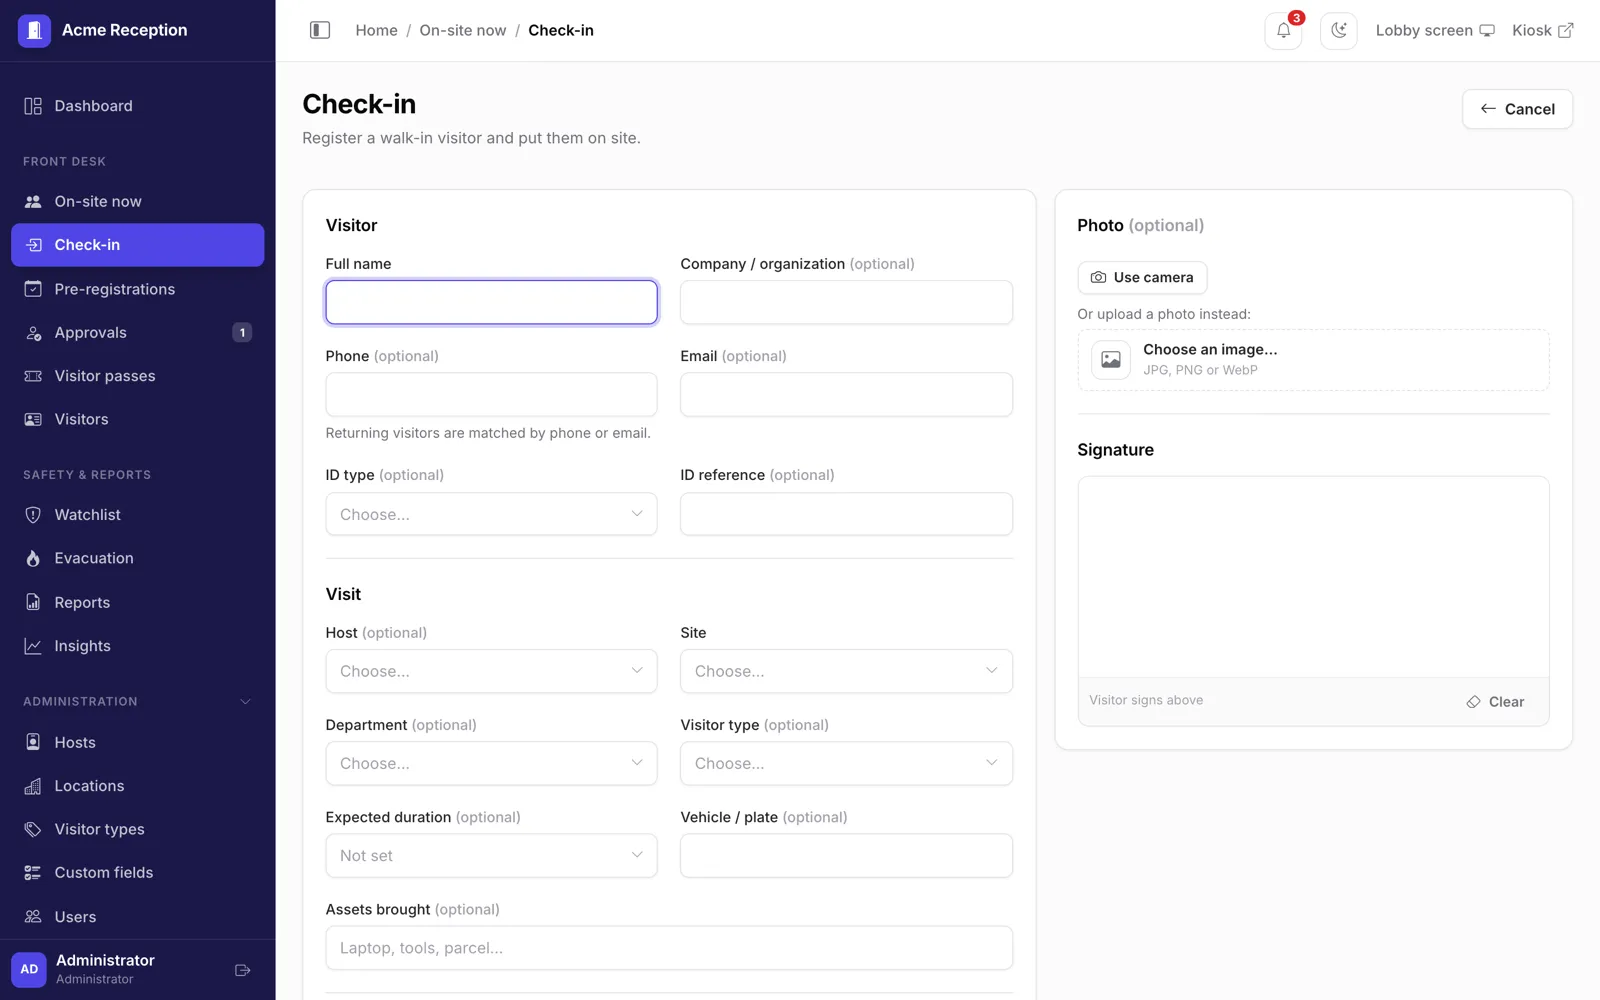This screenshot has height=1000, width=1600.
Task: Click the Visitor passes ticket icon
Action: click(33, 376)
